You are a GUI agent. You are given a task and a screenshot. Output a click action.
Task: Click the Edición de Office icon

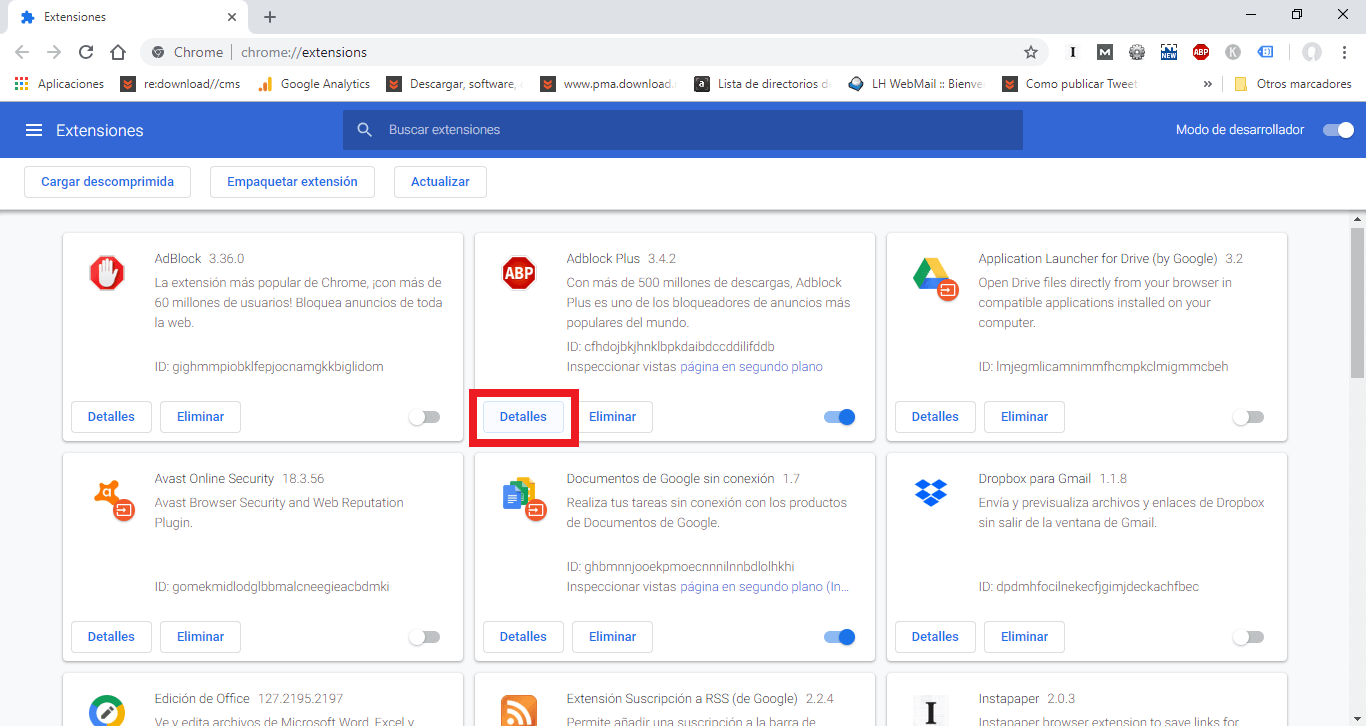coord(106,710)
